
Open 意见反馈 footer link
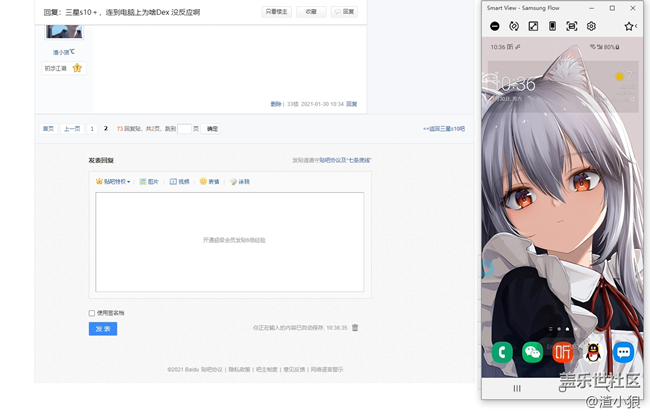click(294, 369)
